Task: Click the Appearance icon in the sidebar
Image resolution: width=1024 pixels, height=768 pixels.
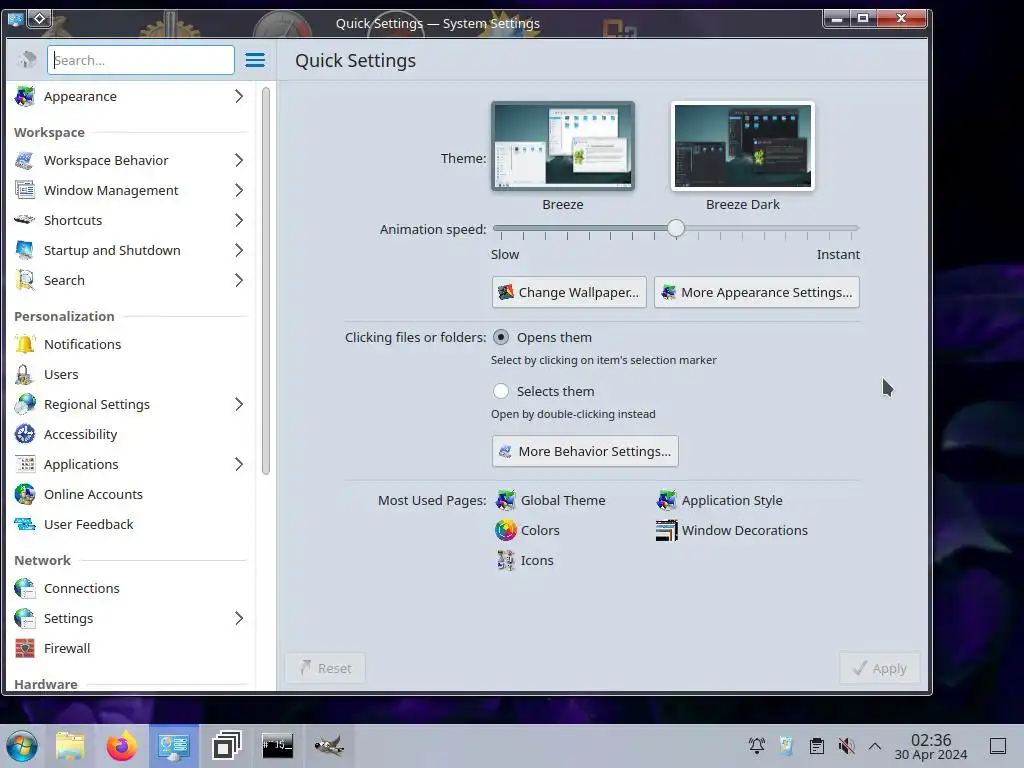Action: tap(25, 96)
